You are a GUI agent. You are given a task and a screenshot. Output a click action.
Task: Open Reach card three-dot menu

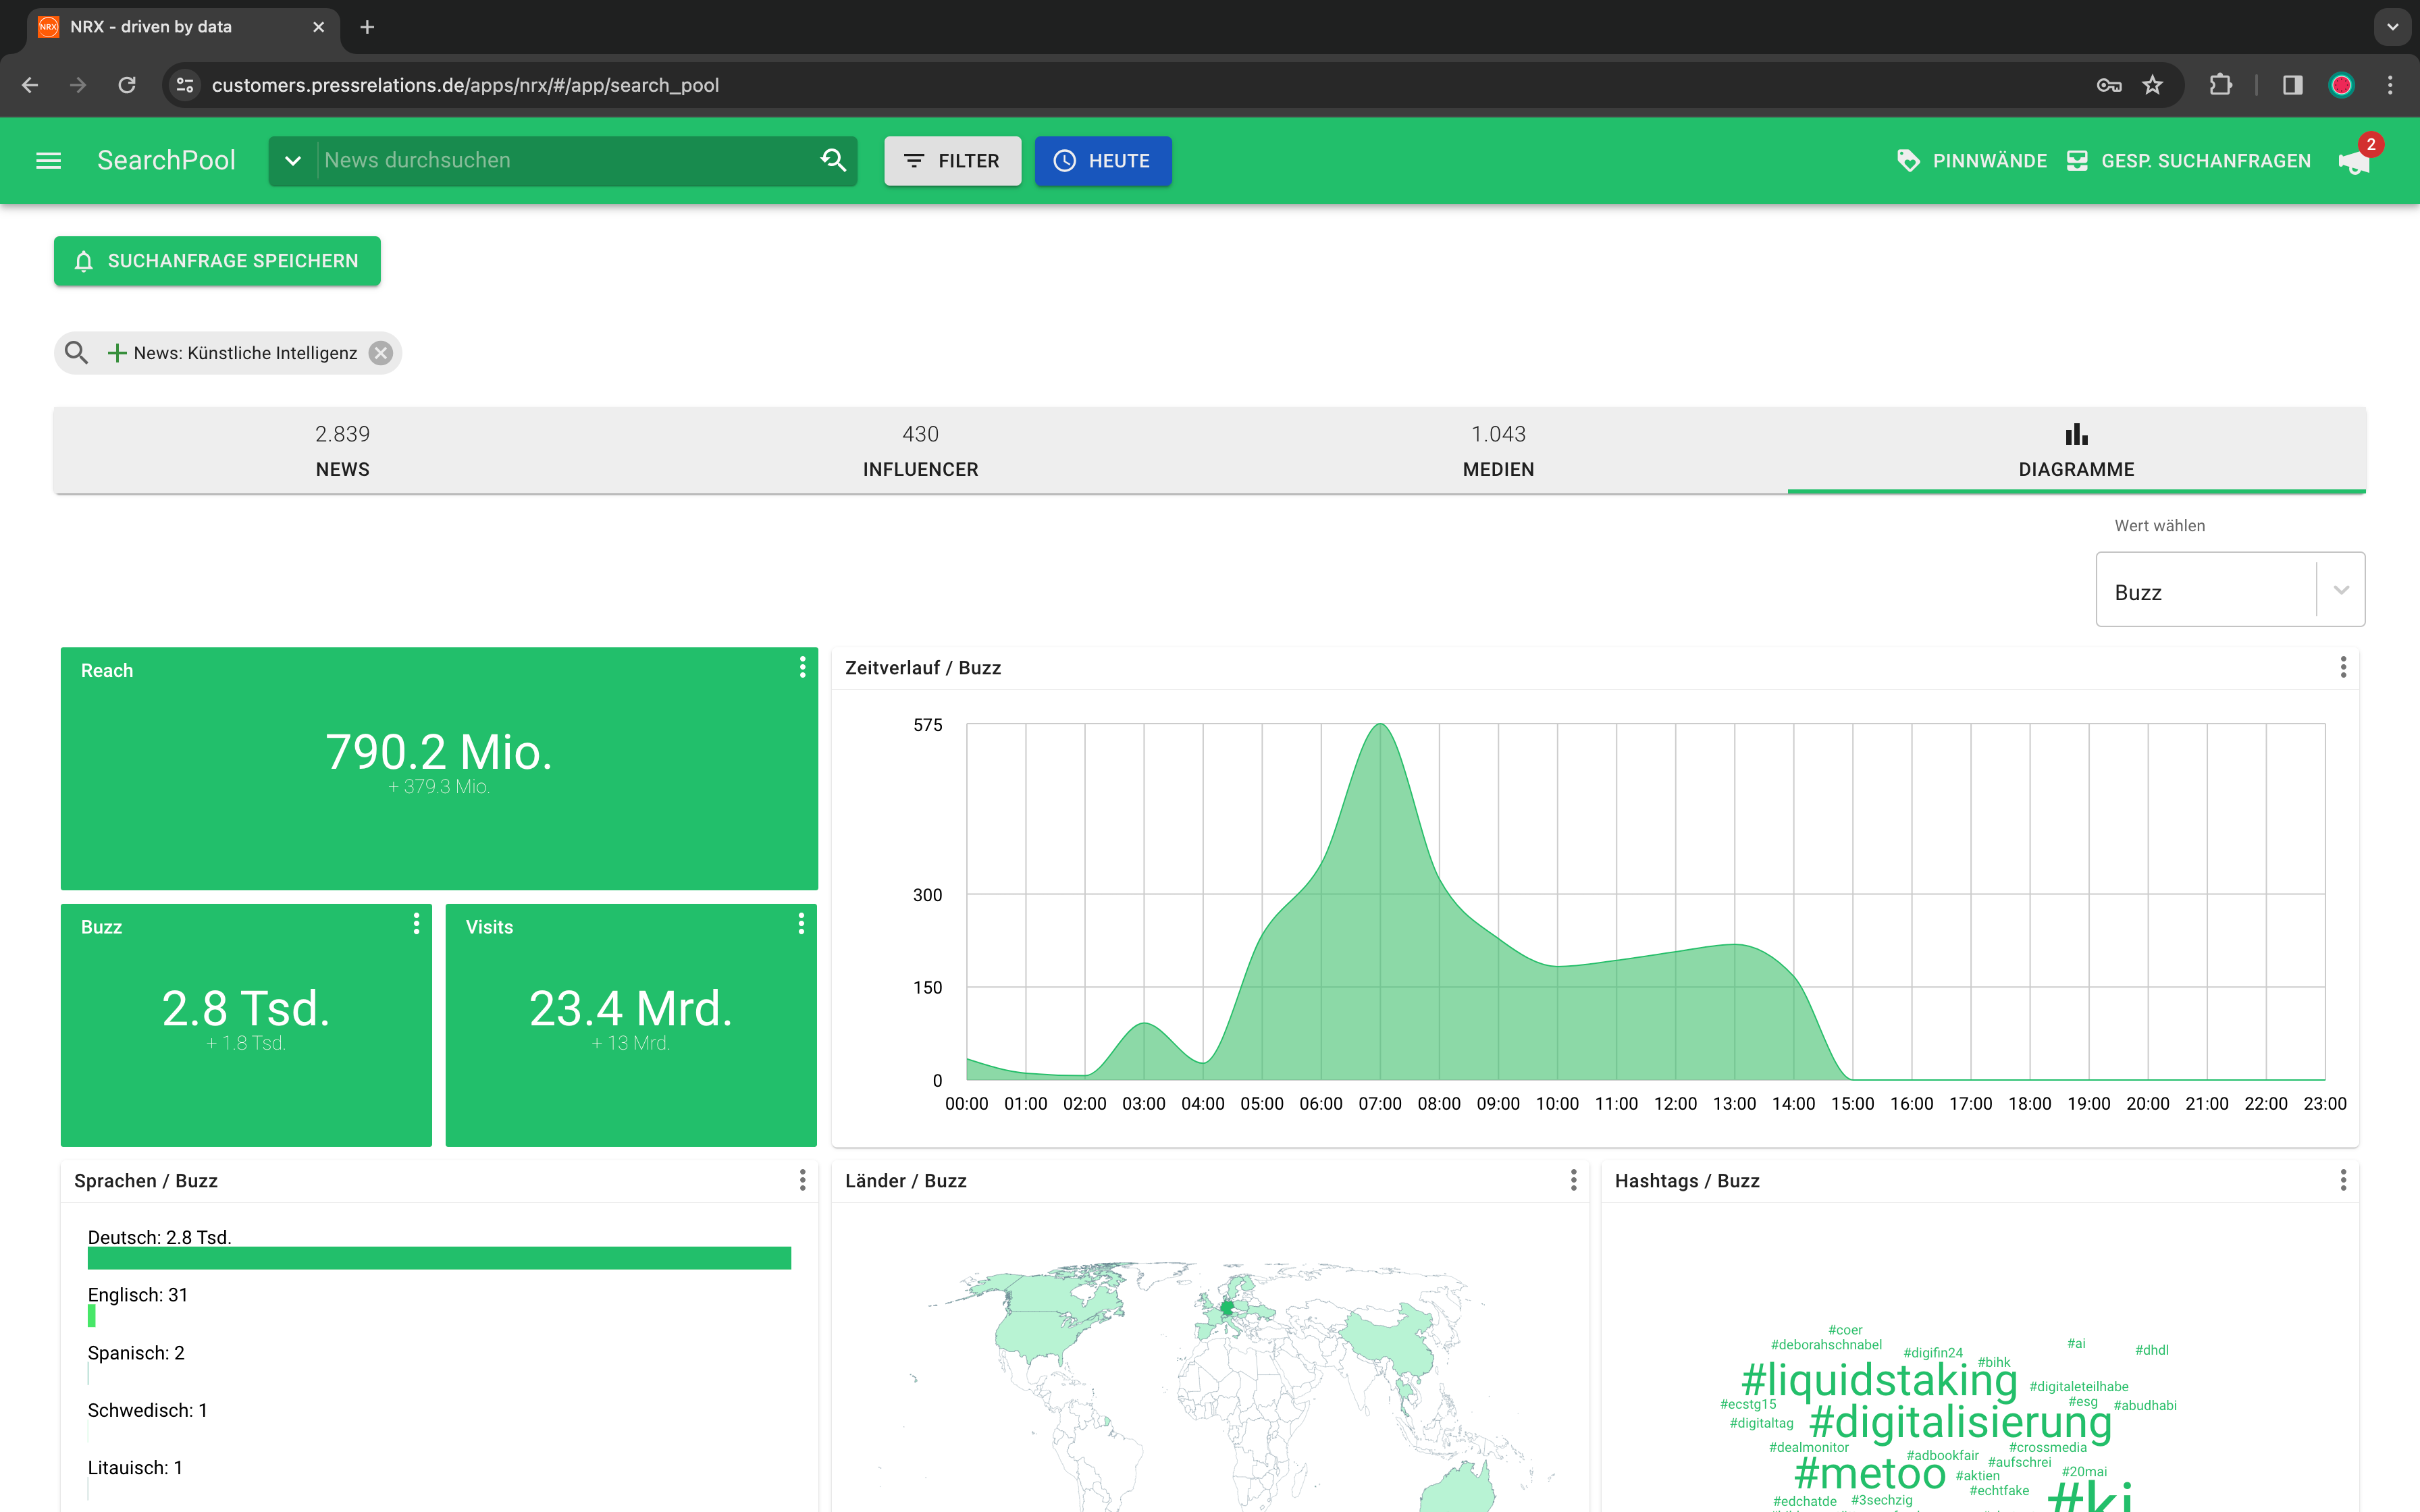[802, 667]
